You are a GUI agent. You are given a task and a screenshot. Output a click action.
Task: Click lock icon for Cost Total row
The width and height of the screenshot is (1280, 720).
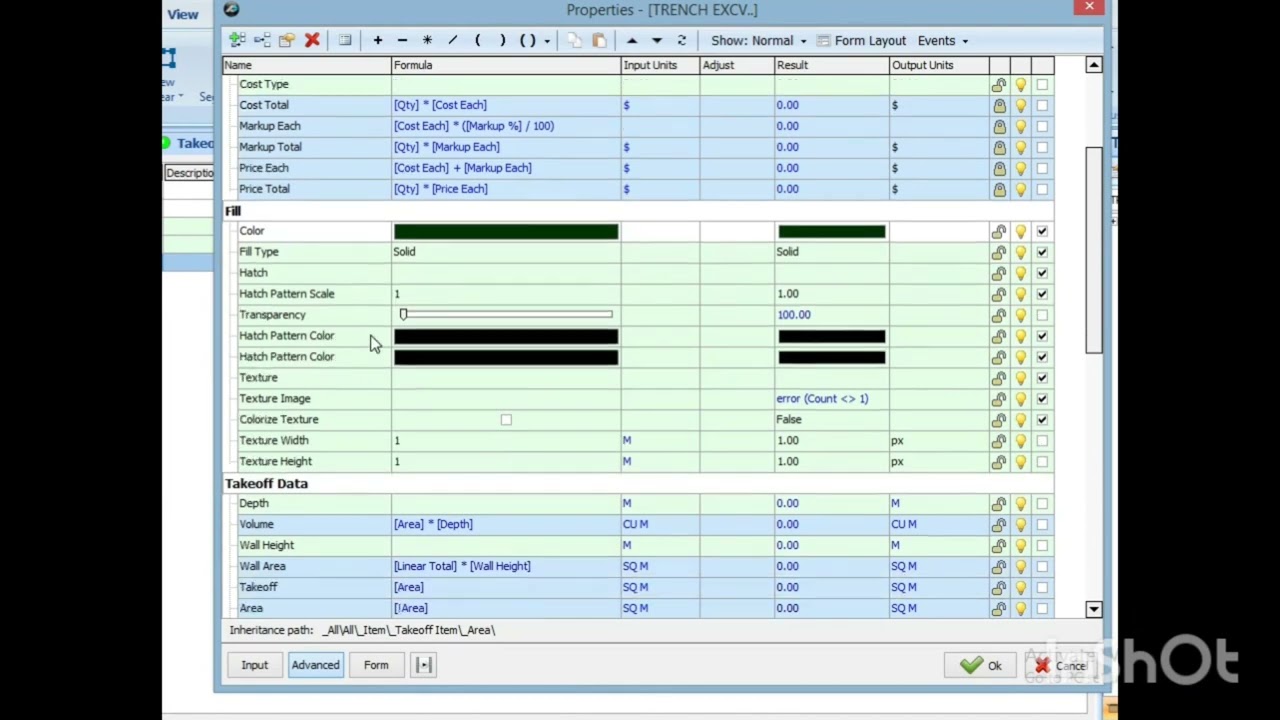point(999,105)
